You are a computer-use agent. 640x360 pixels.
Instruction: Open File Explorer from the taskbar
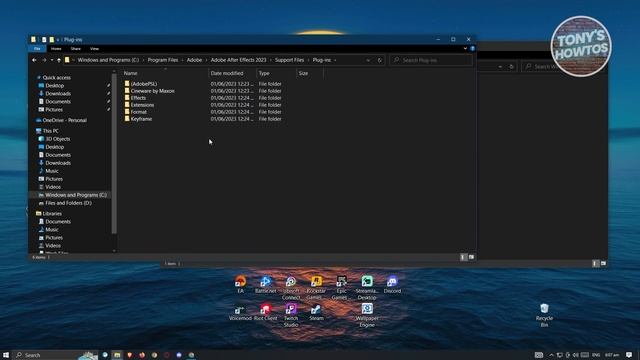click(117, 355)
